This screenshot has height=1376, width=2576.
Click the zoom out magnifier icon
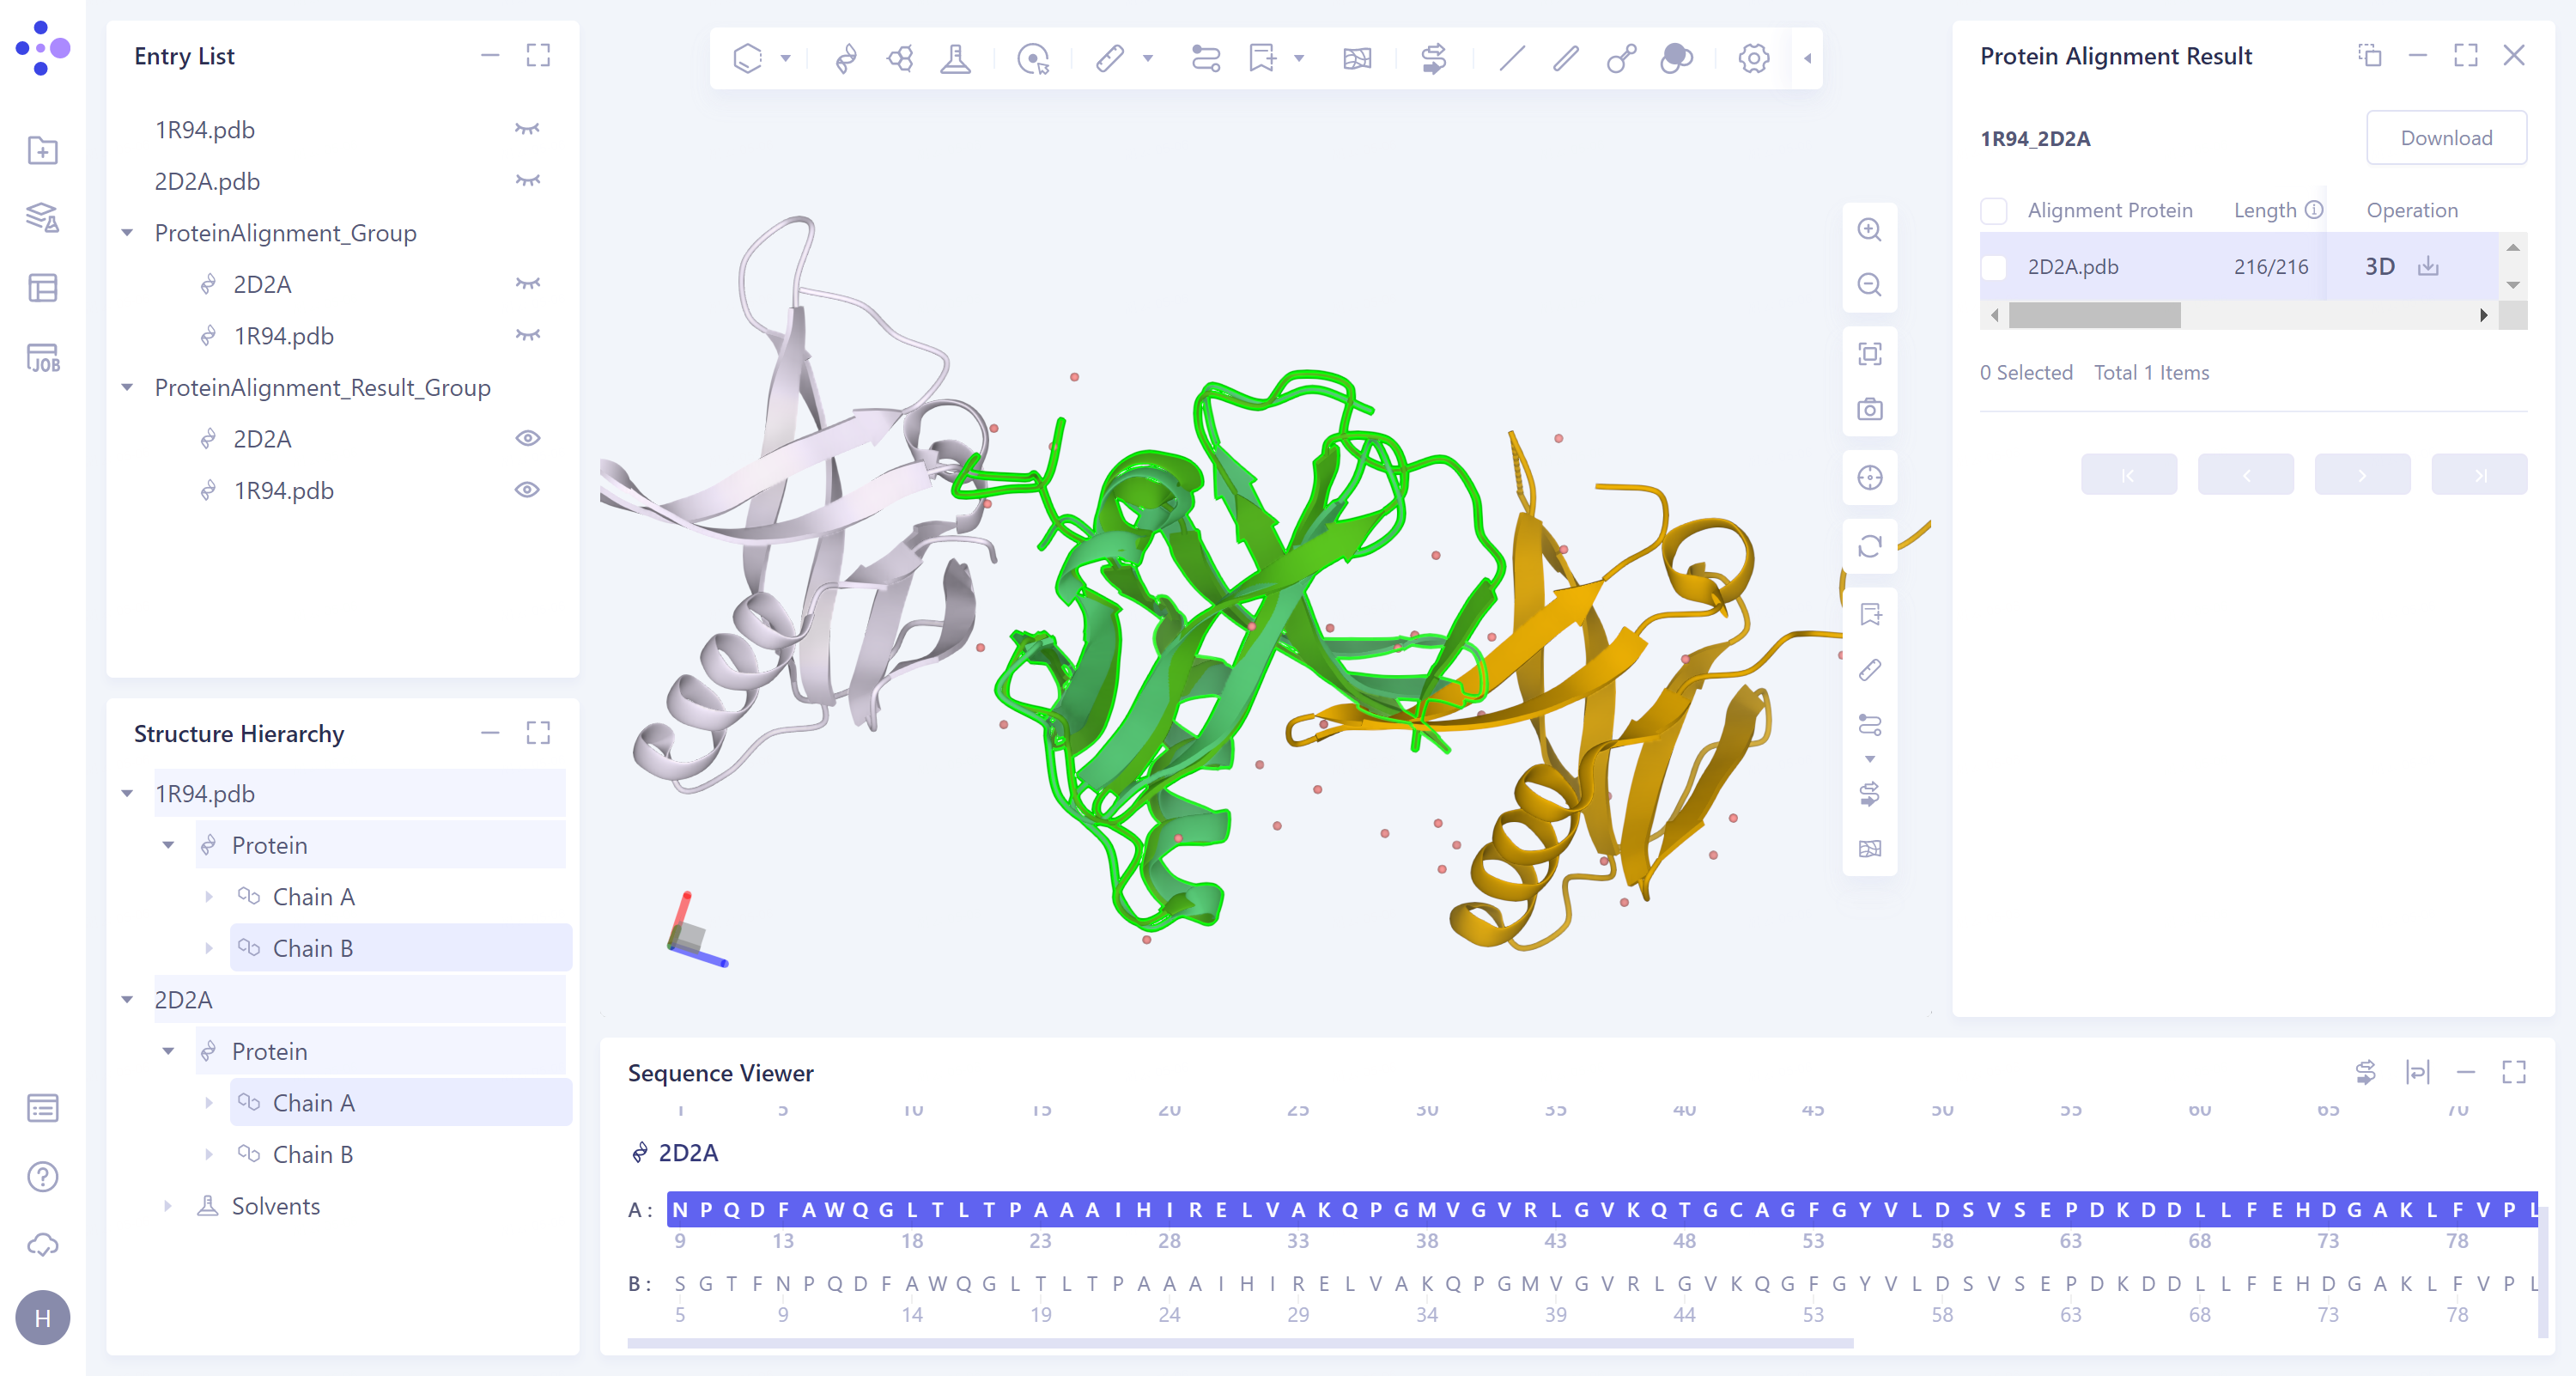click(x=1869, y=285)
